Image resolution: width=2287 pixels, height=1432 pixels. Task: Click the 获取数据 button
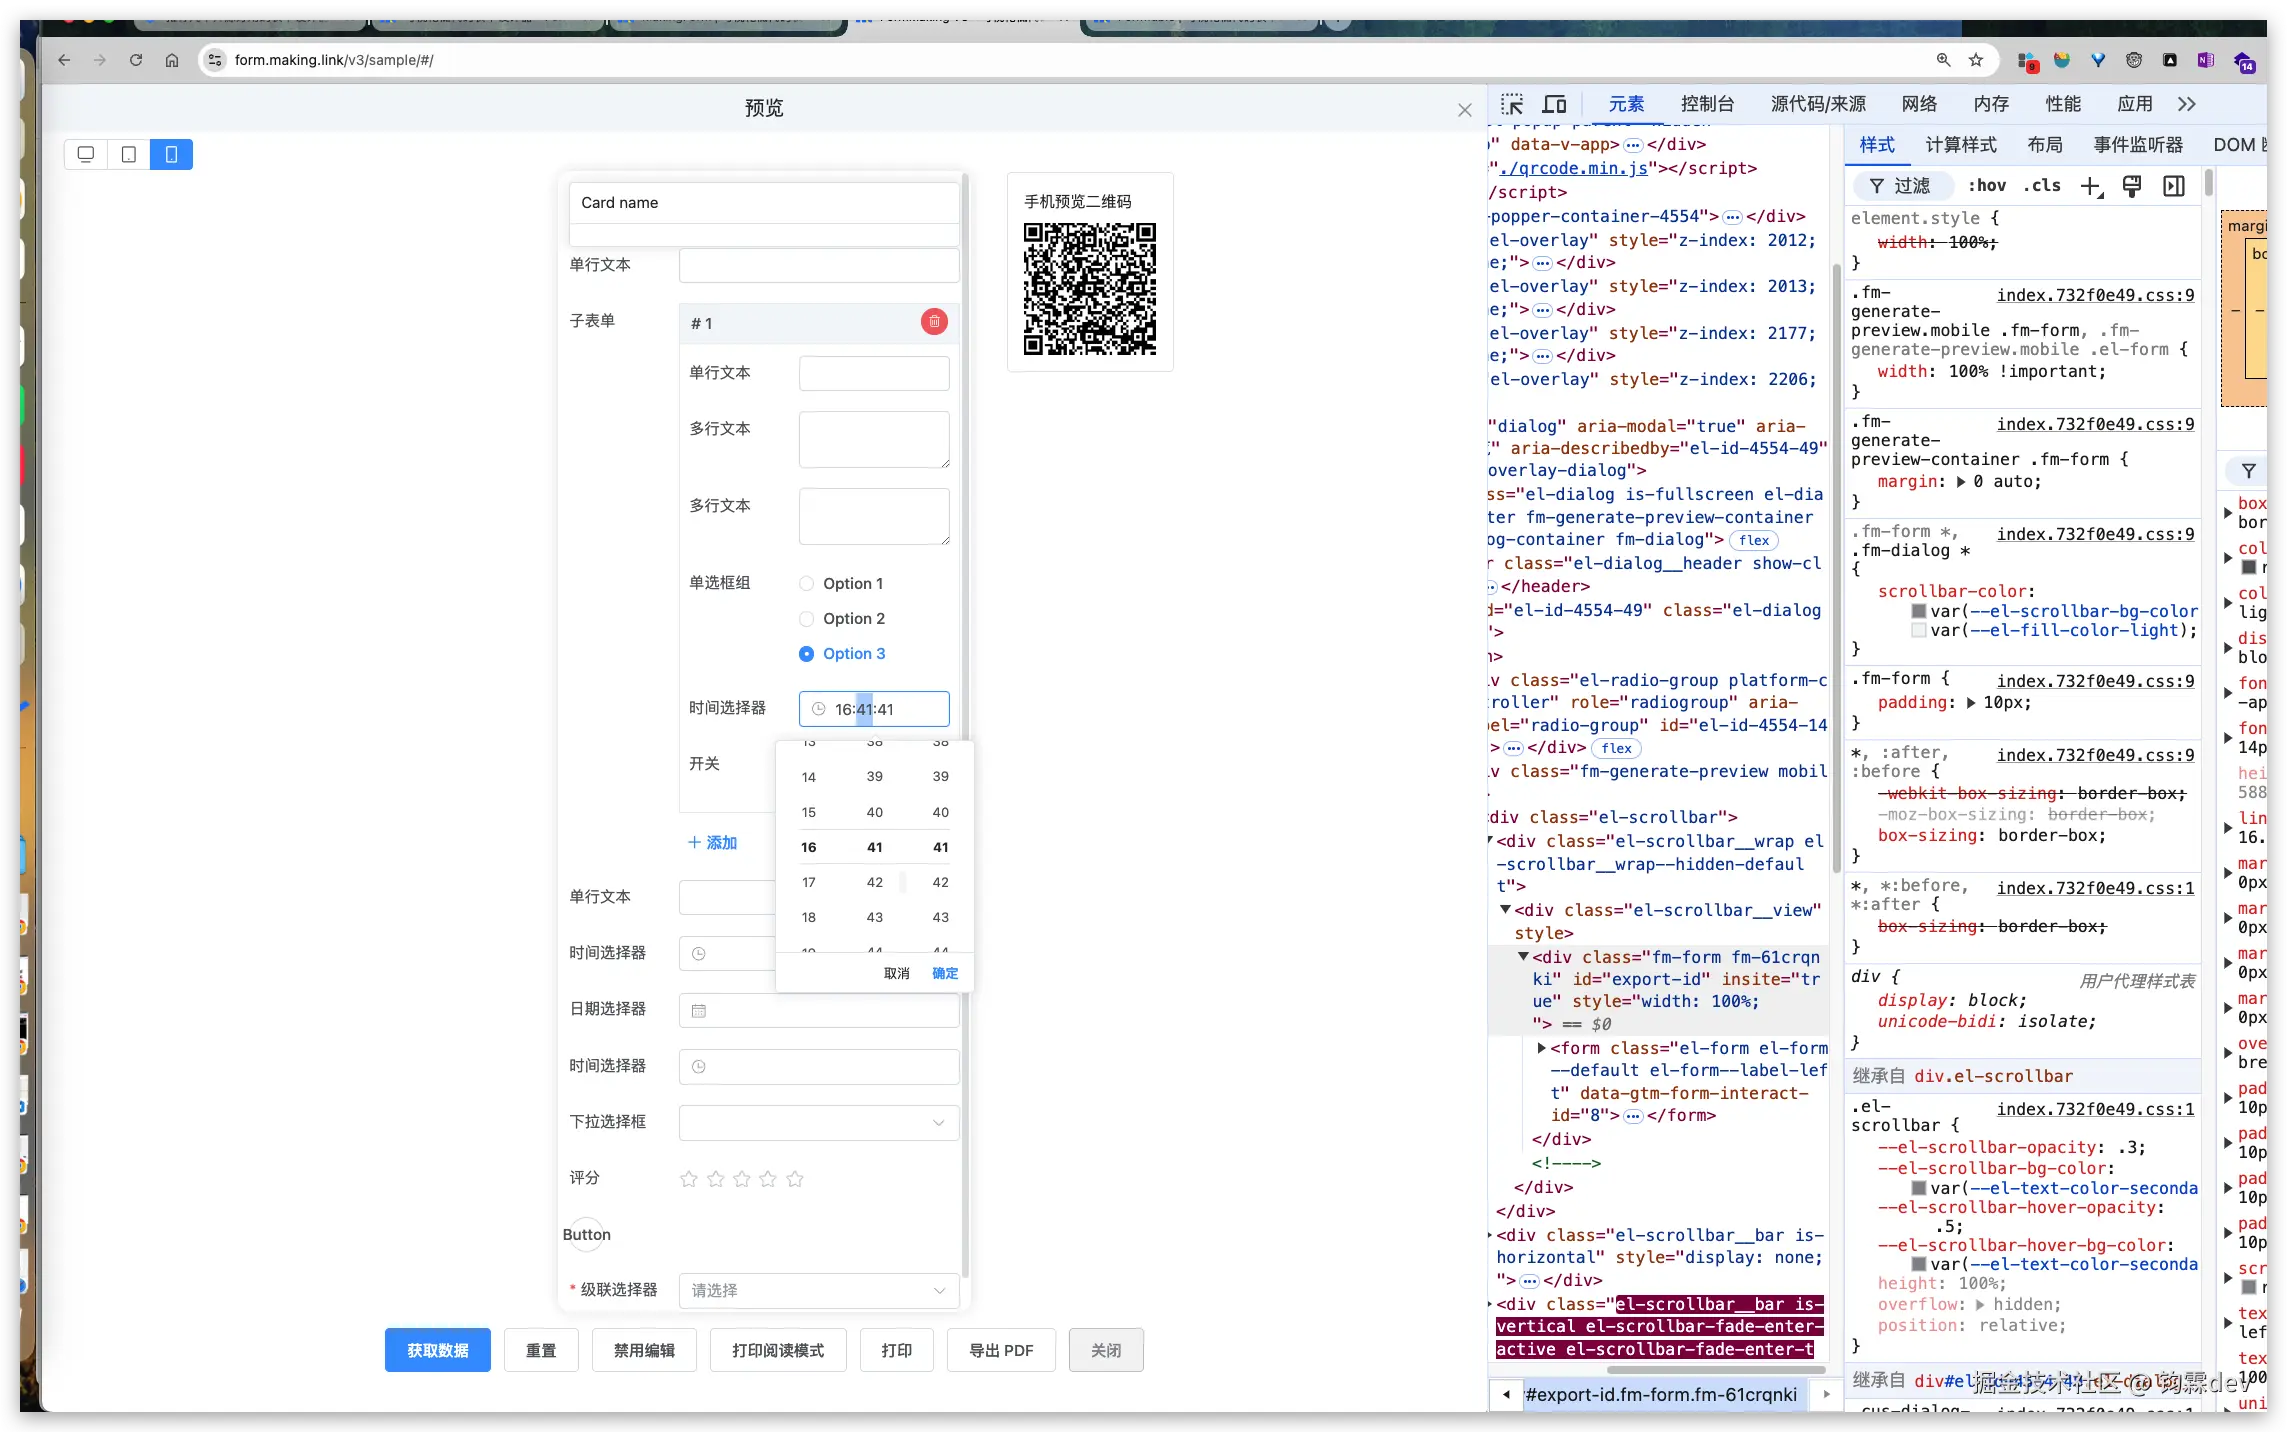[x=437, y=1350]
